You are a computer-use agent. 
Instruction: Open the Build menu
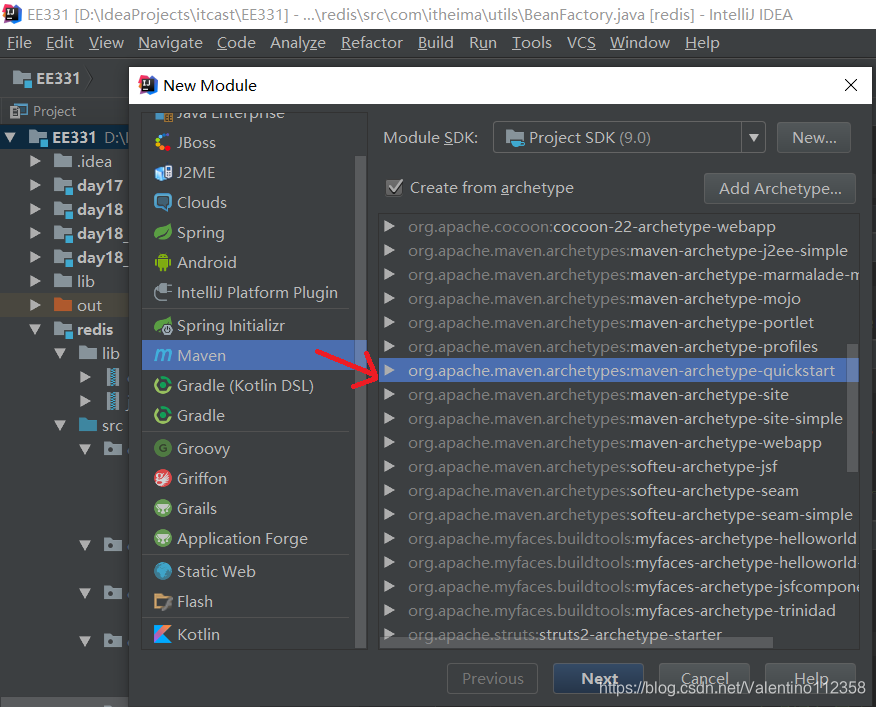tap(436, 43)
